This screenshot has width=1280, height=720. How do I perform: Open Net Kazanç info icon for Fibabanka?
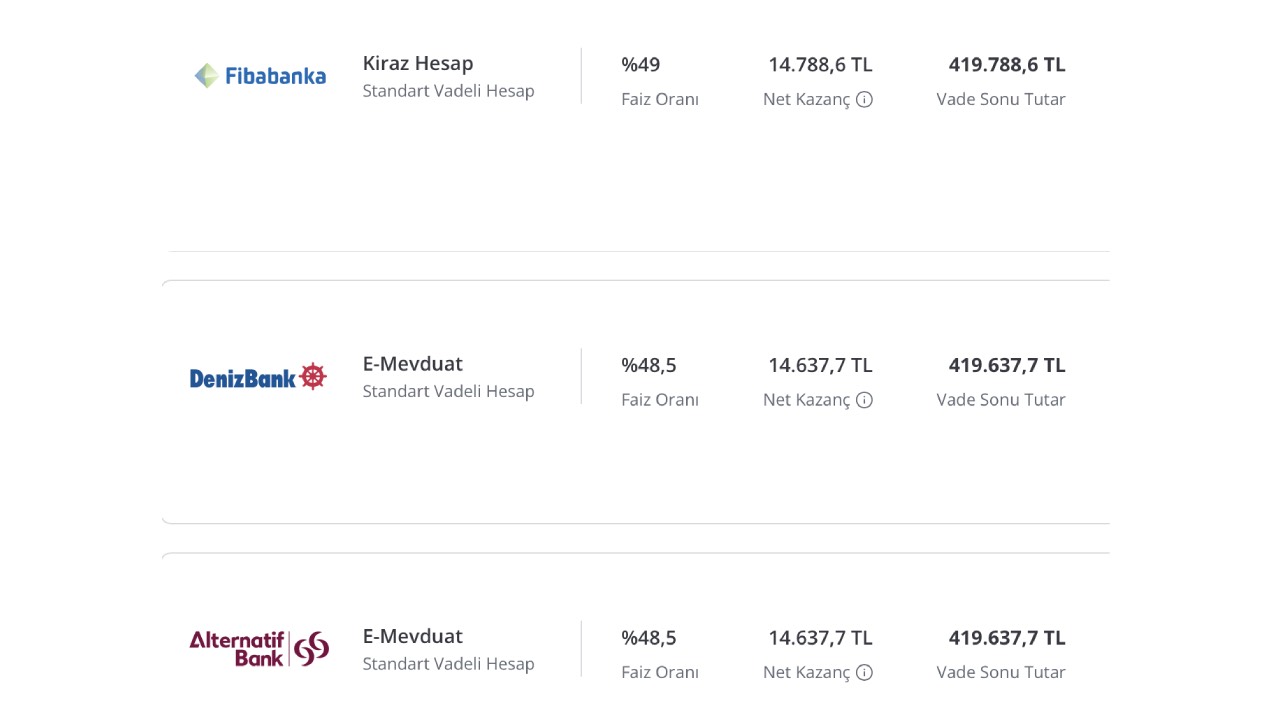coord(865,99)
